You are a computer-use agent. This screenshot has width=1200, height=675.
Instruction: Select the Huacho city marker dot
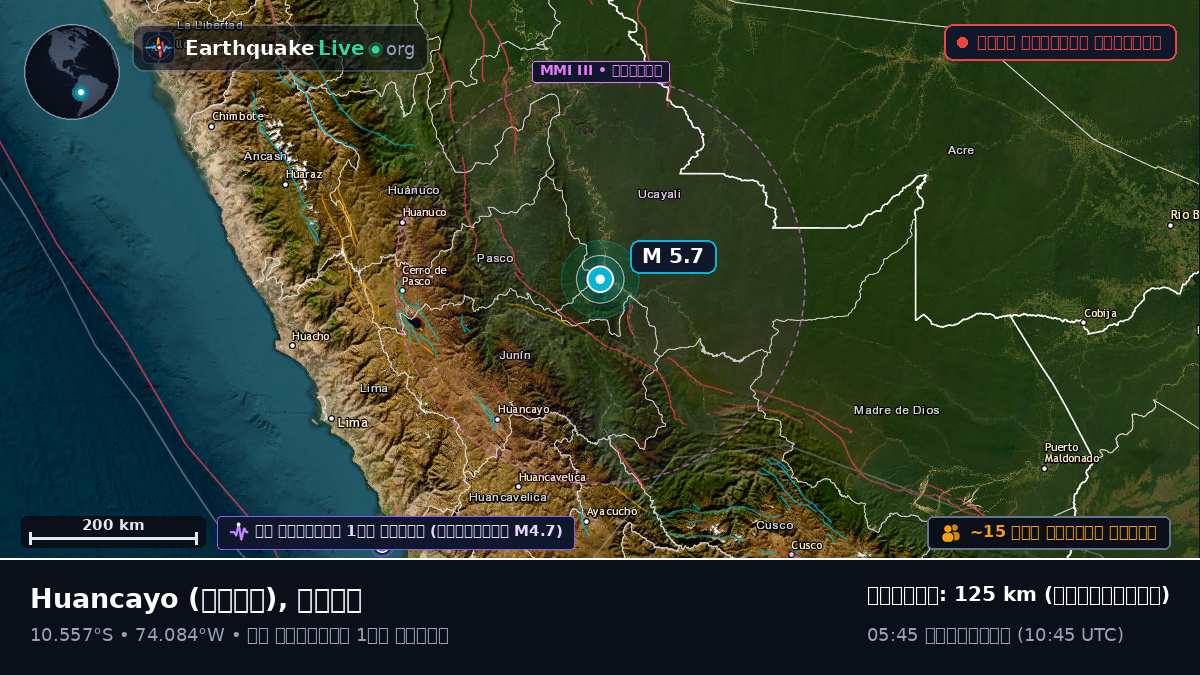(x=292, y=346)
